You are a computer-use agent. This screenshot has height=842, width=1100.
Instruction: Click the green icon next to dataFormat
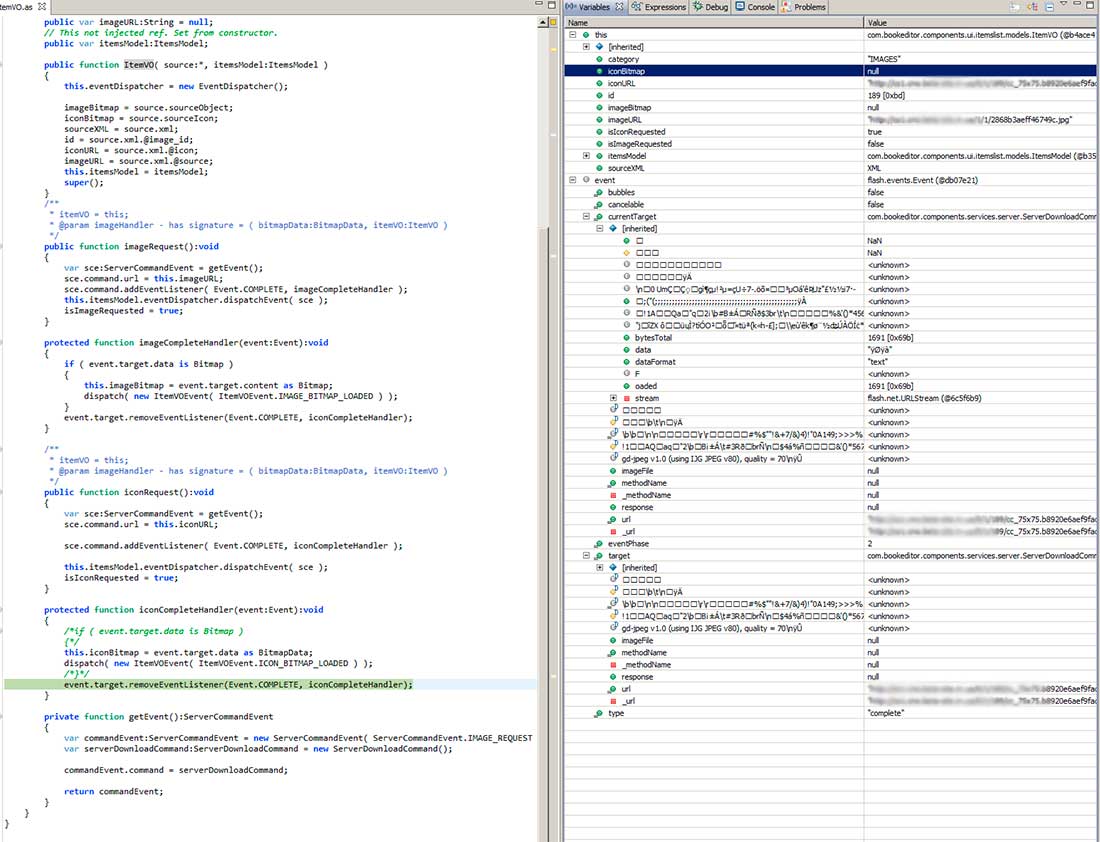(626, 361)
